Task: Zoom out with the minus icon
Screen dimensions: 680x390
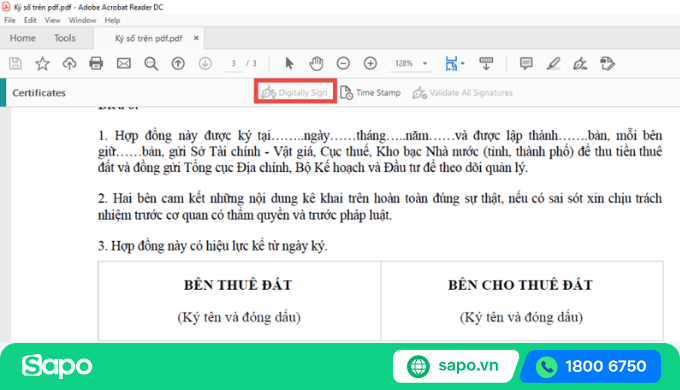Action: click(x=343, y=64)
